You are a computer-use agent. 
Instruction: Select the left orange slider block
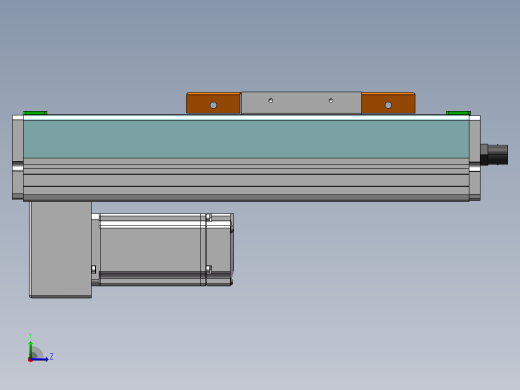(213, 103)
